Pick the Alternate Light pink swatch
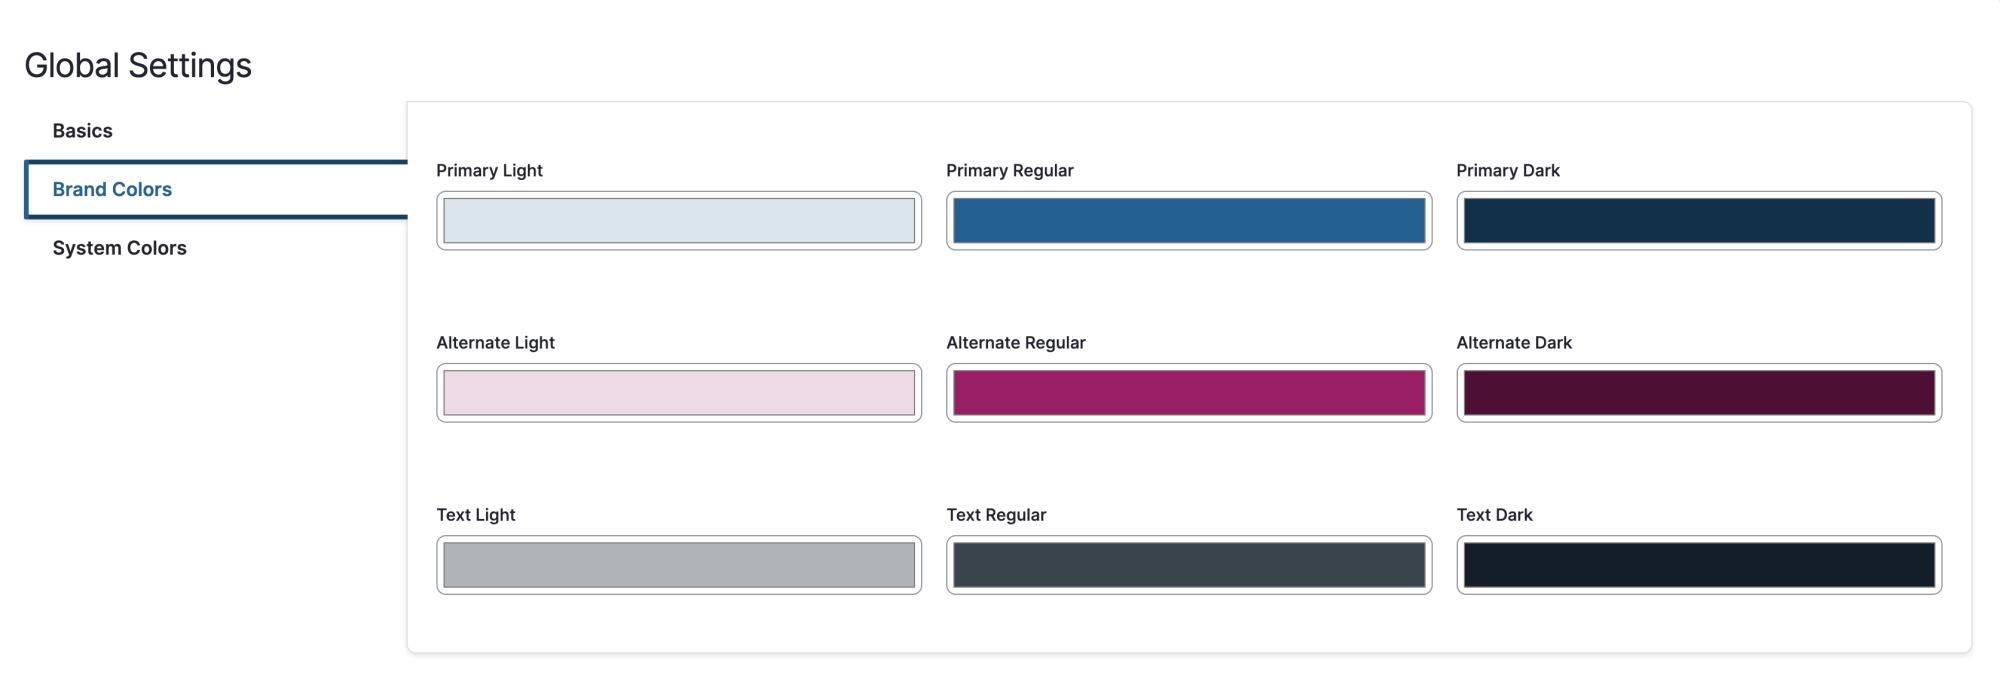This screenshot has width=2000, height=678. click(679, 393)
